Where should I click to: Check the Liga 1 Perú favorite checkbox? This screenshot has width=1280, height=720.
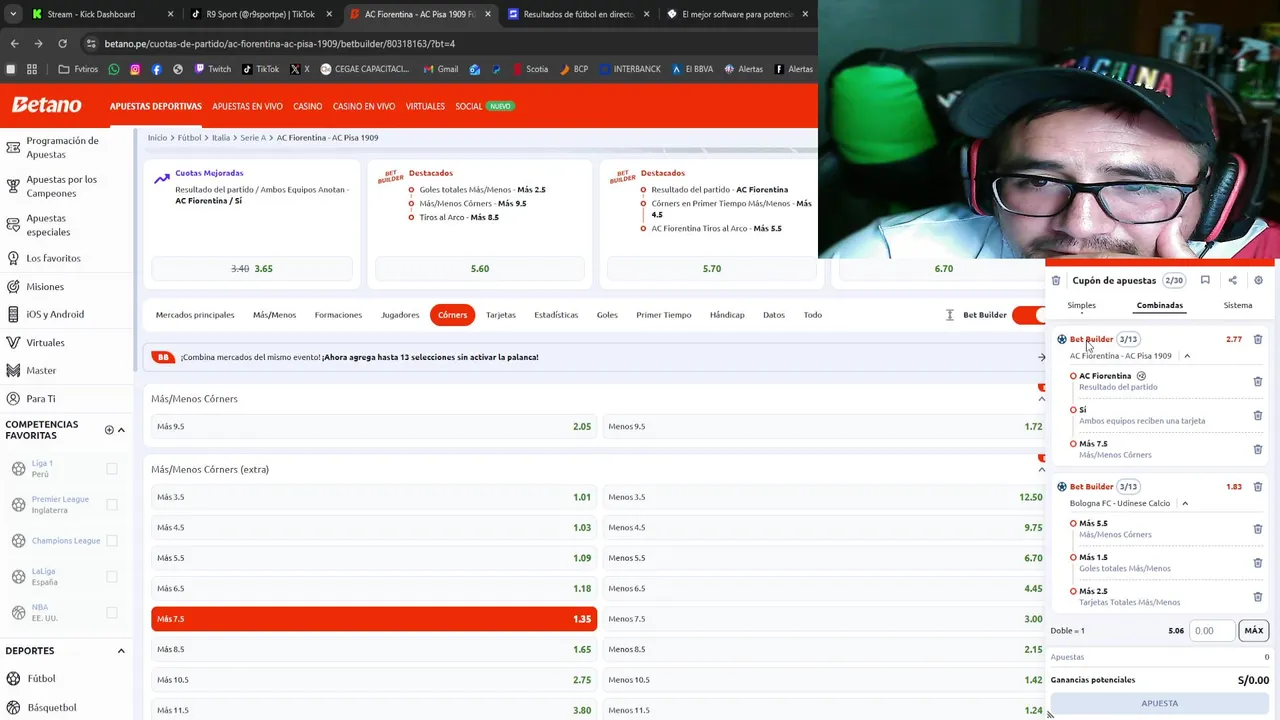point(112,468)
